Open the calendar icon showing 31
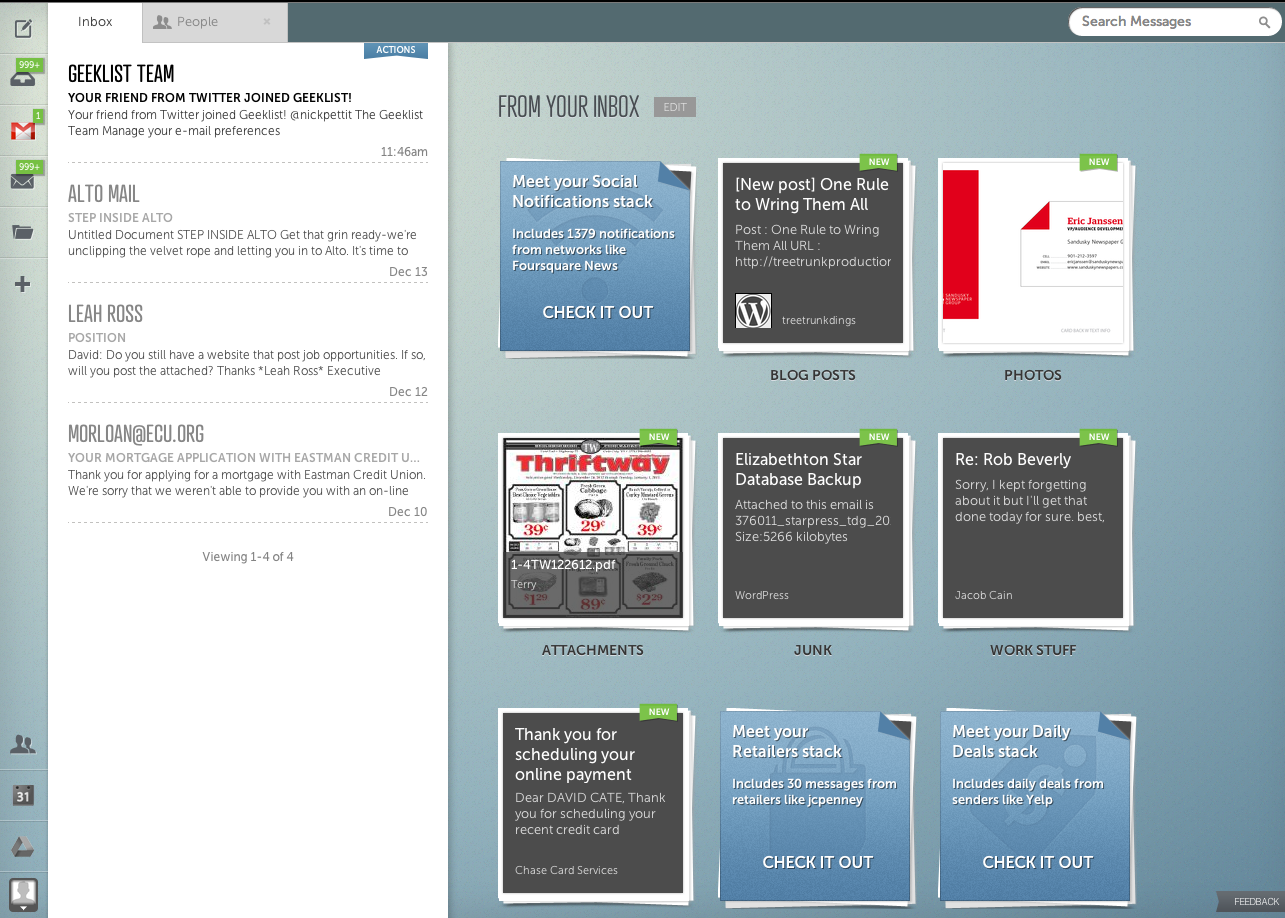Image resolution: width=1285 pixels, height=918 pixels. [x=23, y=796]
